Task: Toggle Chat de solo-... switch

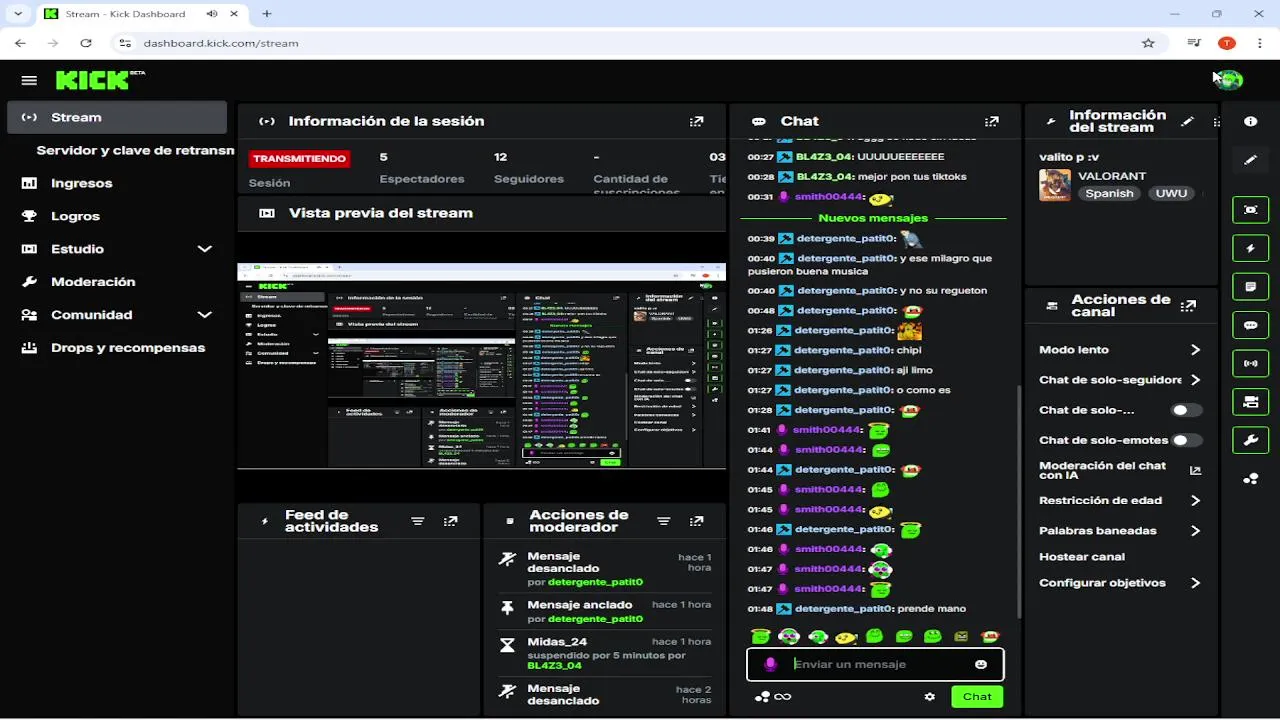Action: [x=1187, y=410]
